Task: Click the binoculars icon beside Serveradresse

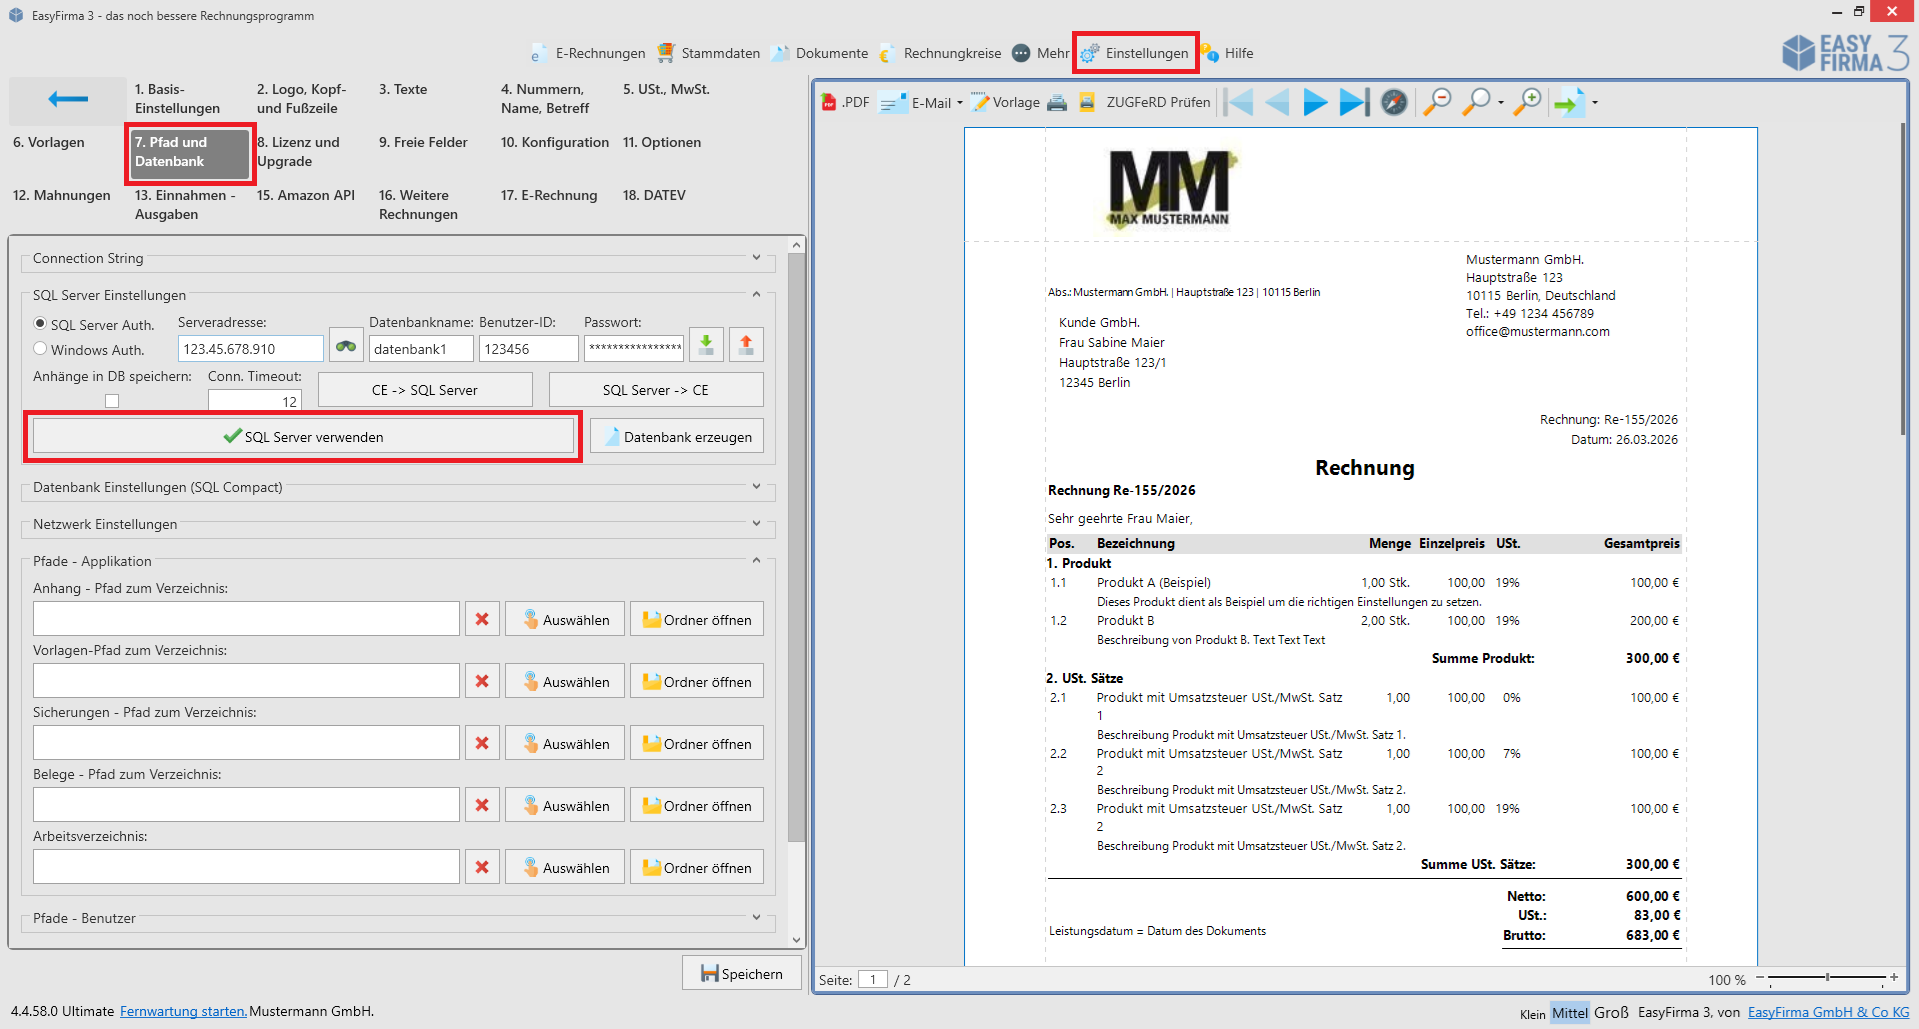Action: click(346, 346)
